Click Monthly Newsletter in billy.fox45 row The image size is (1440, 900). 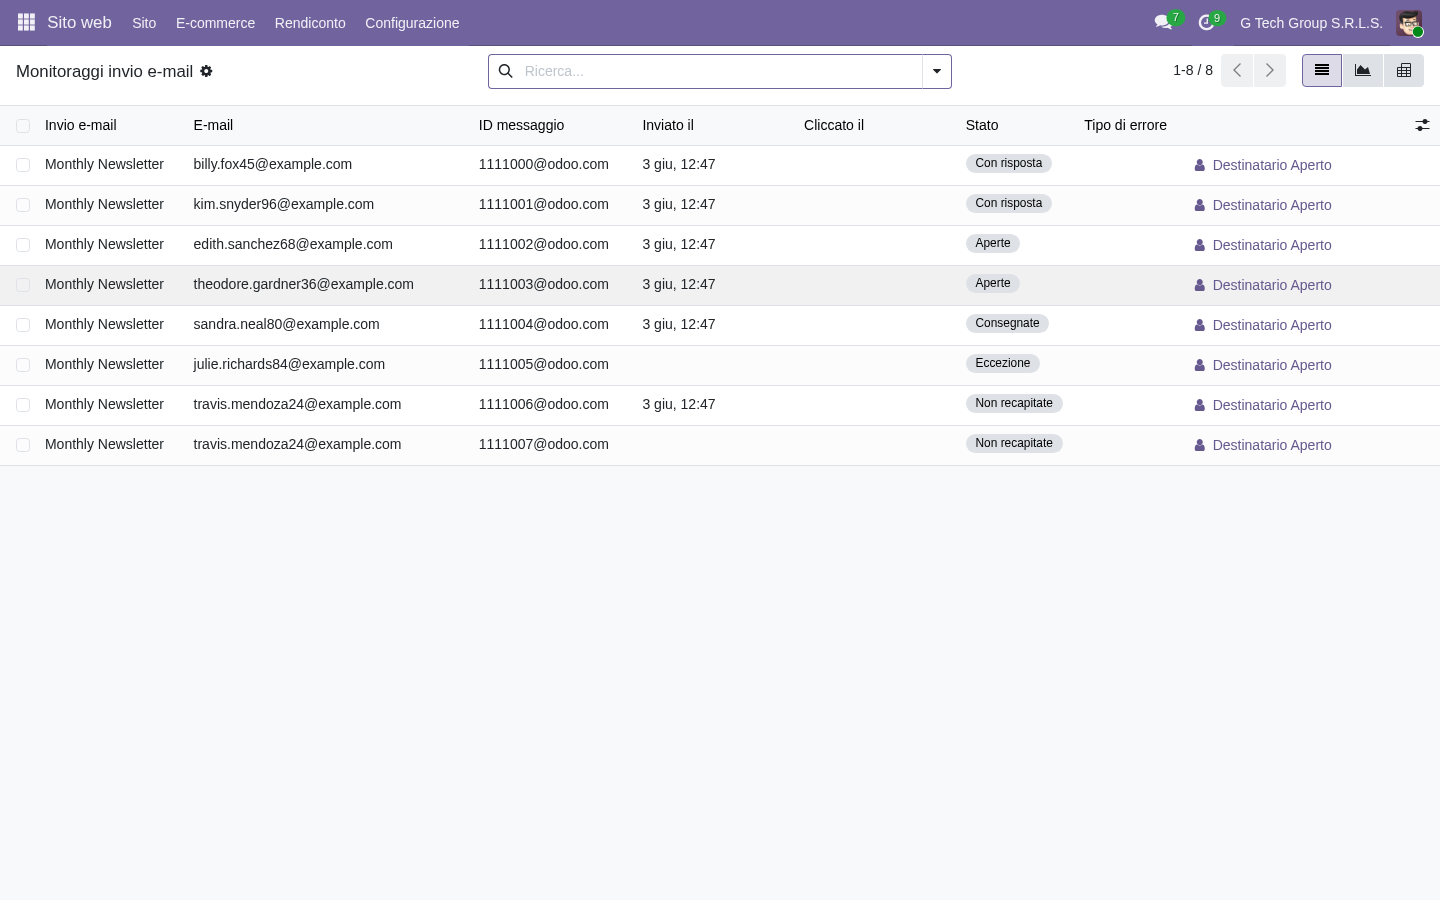[x=104, y=164]
